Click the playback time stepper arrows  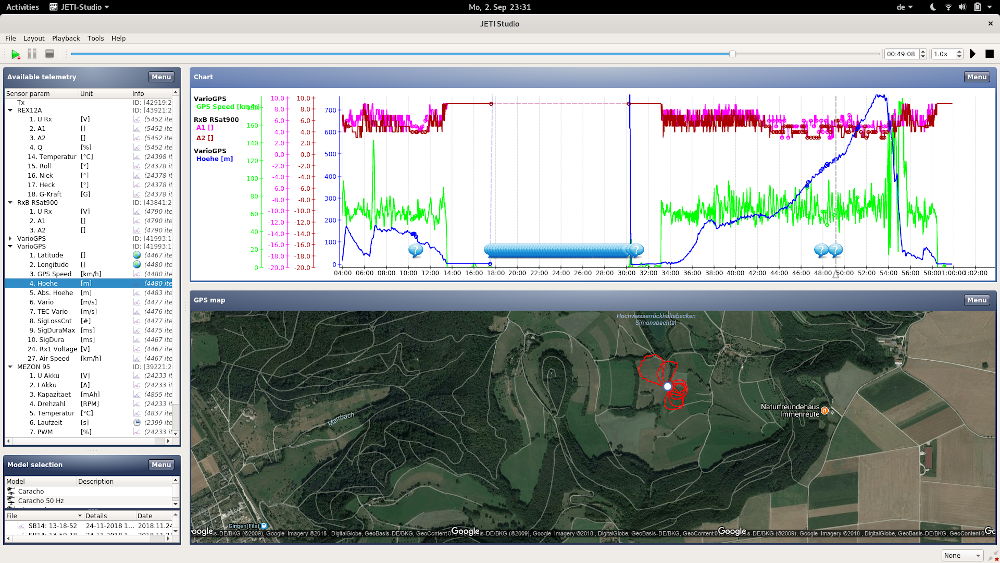[922, 54]
